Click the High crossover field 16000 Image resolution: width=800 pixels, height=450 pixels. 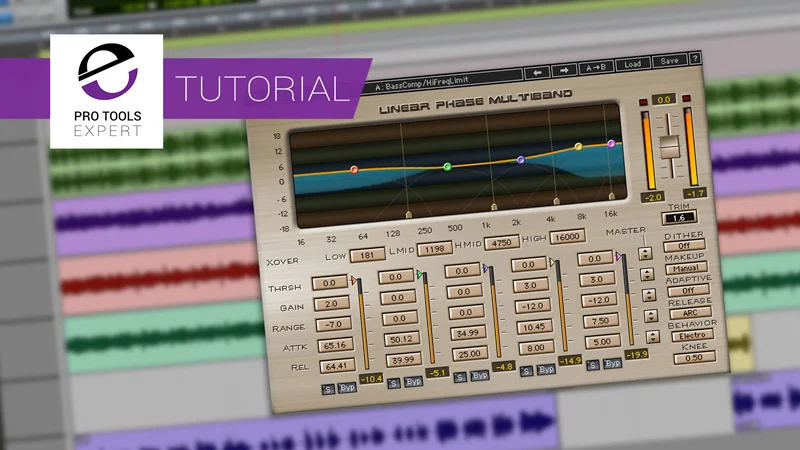pos(567,237)
